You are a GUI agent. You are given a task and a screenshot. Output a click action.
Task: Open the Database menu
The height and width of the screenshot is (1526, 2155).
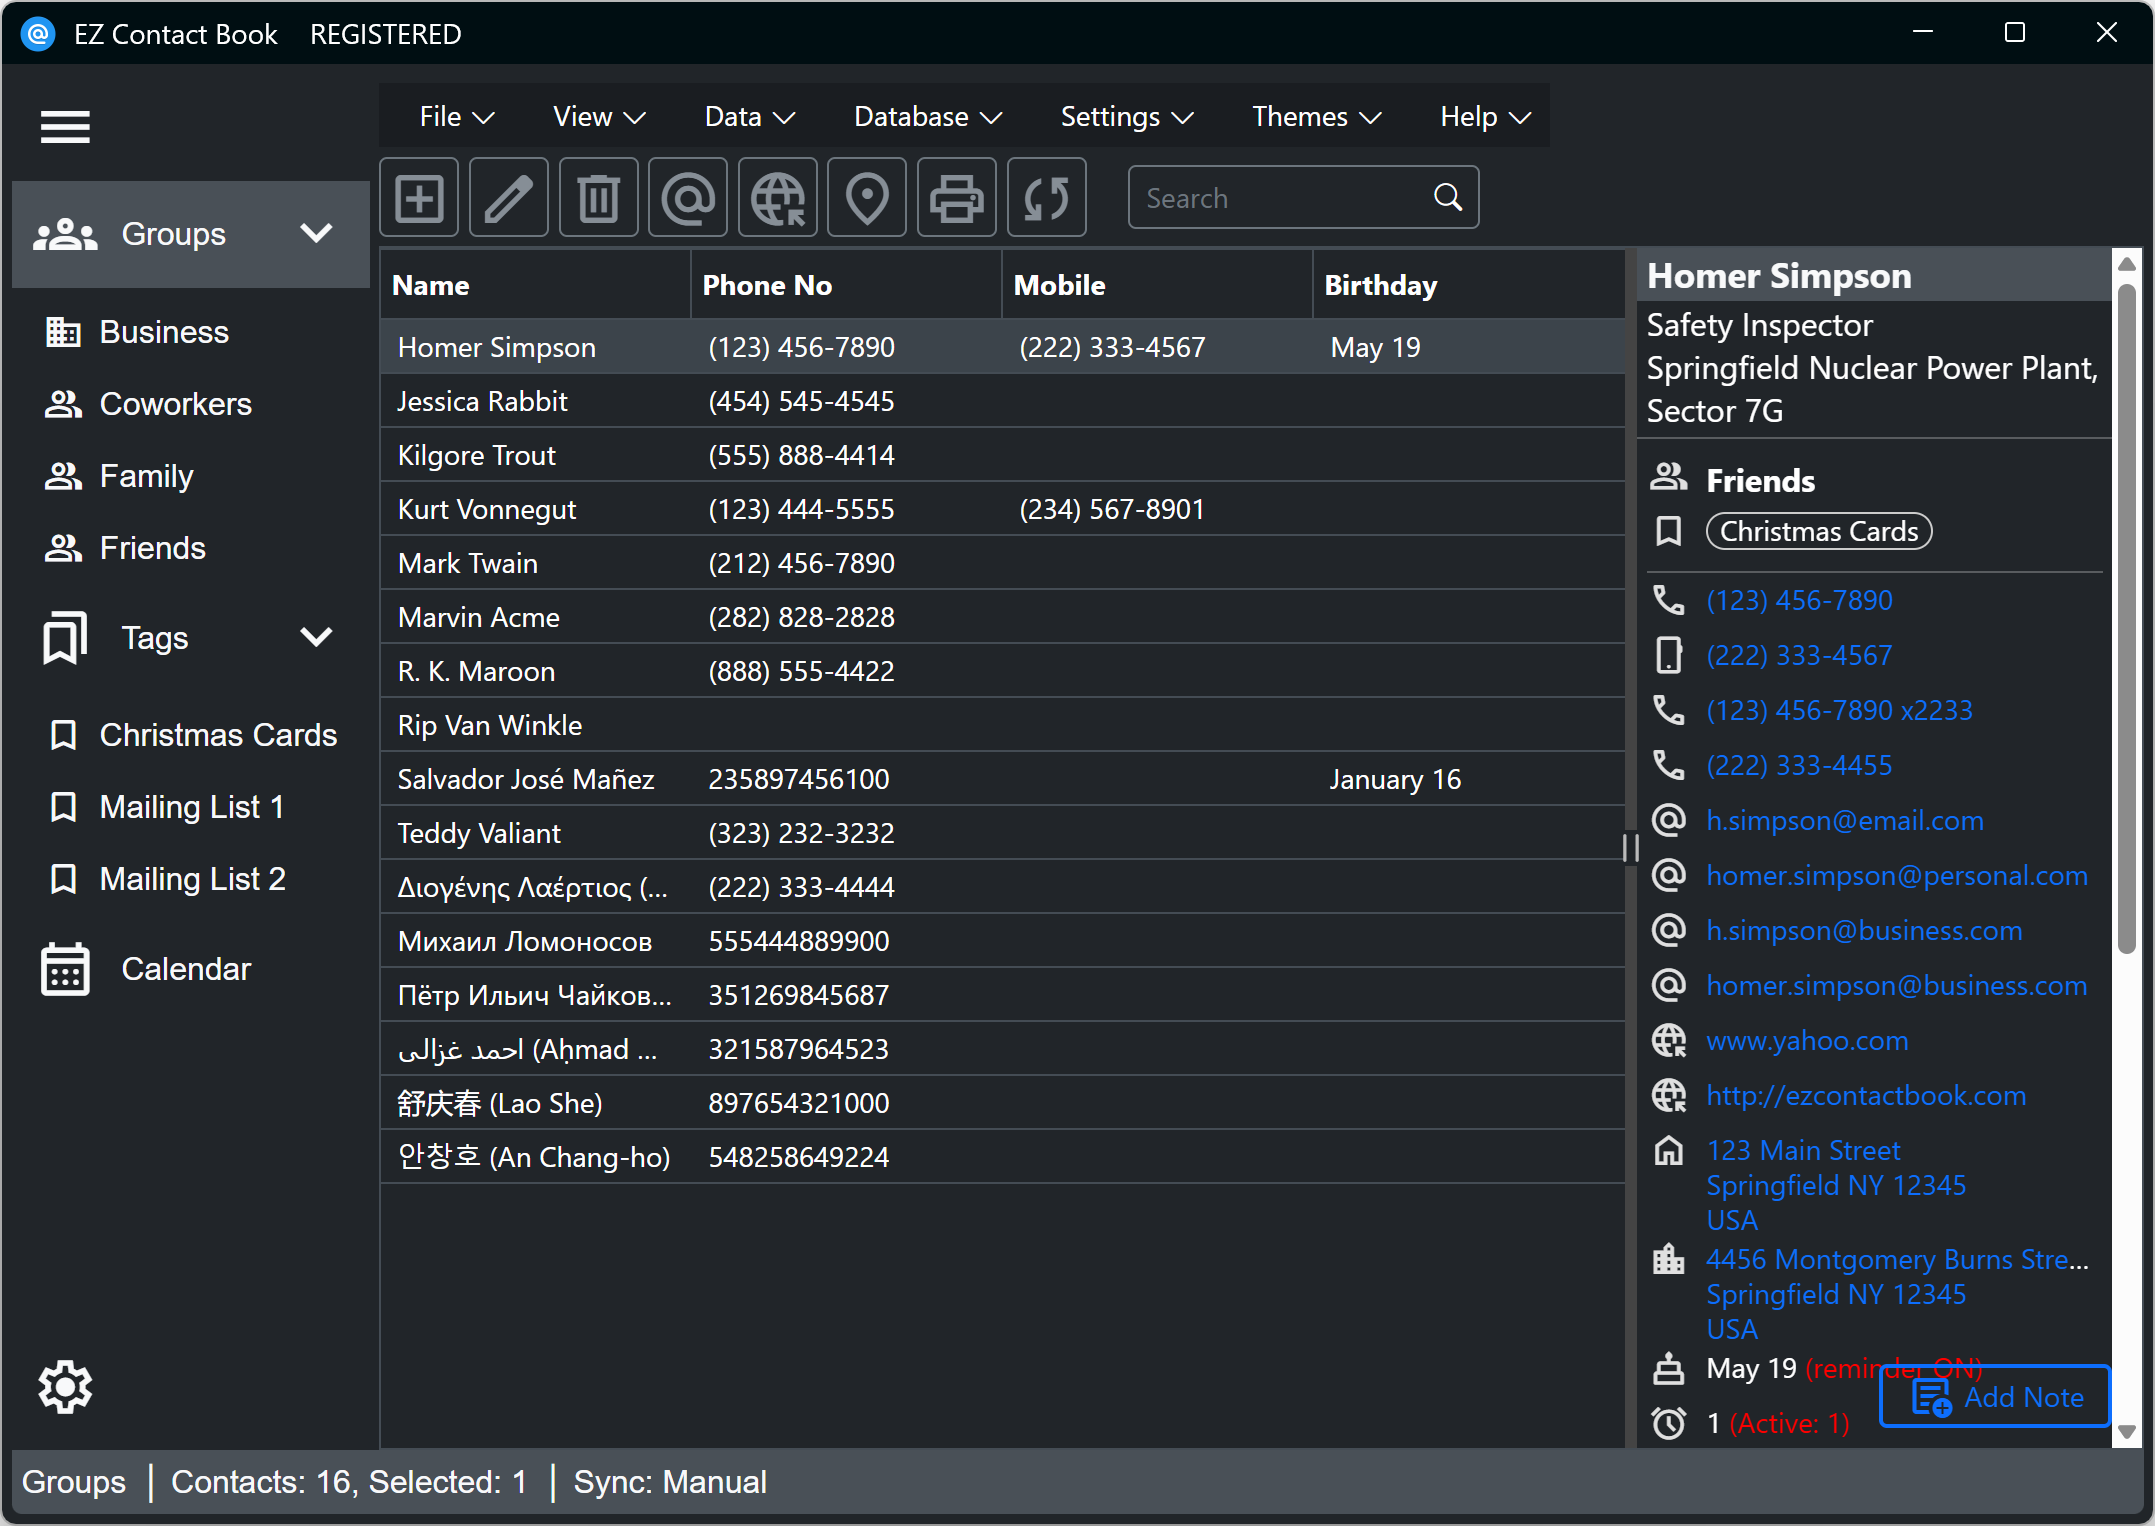[x=927, y=117]
